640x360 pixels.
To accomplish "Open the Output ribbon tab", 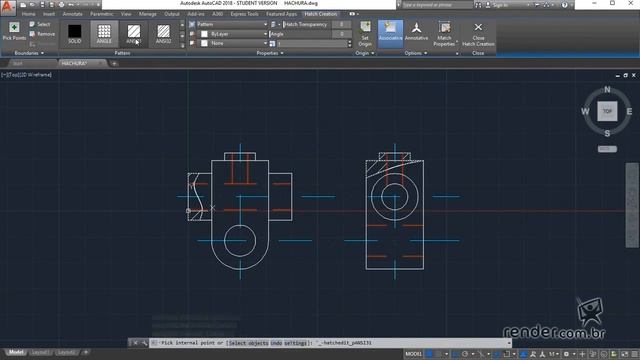I will [172, 14].
